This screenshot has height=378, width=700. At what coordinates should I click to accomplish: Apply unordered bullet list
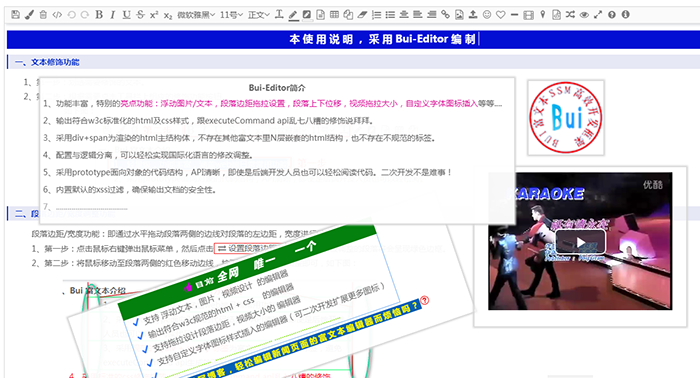(x=390, y=15)
